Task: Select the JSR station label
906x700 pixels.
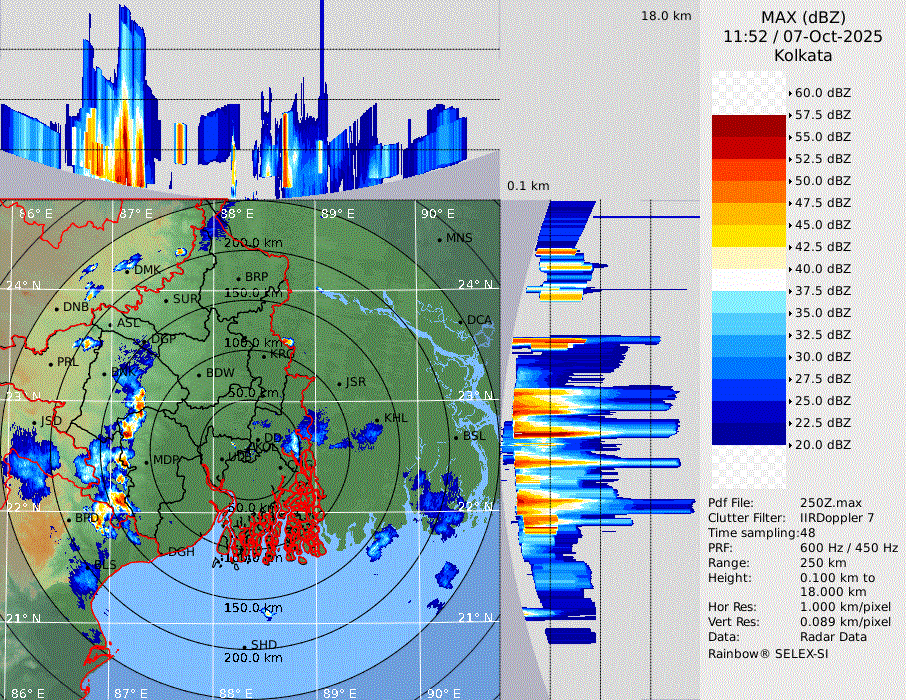Action: pos(356,382)
